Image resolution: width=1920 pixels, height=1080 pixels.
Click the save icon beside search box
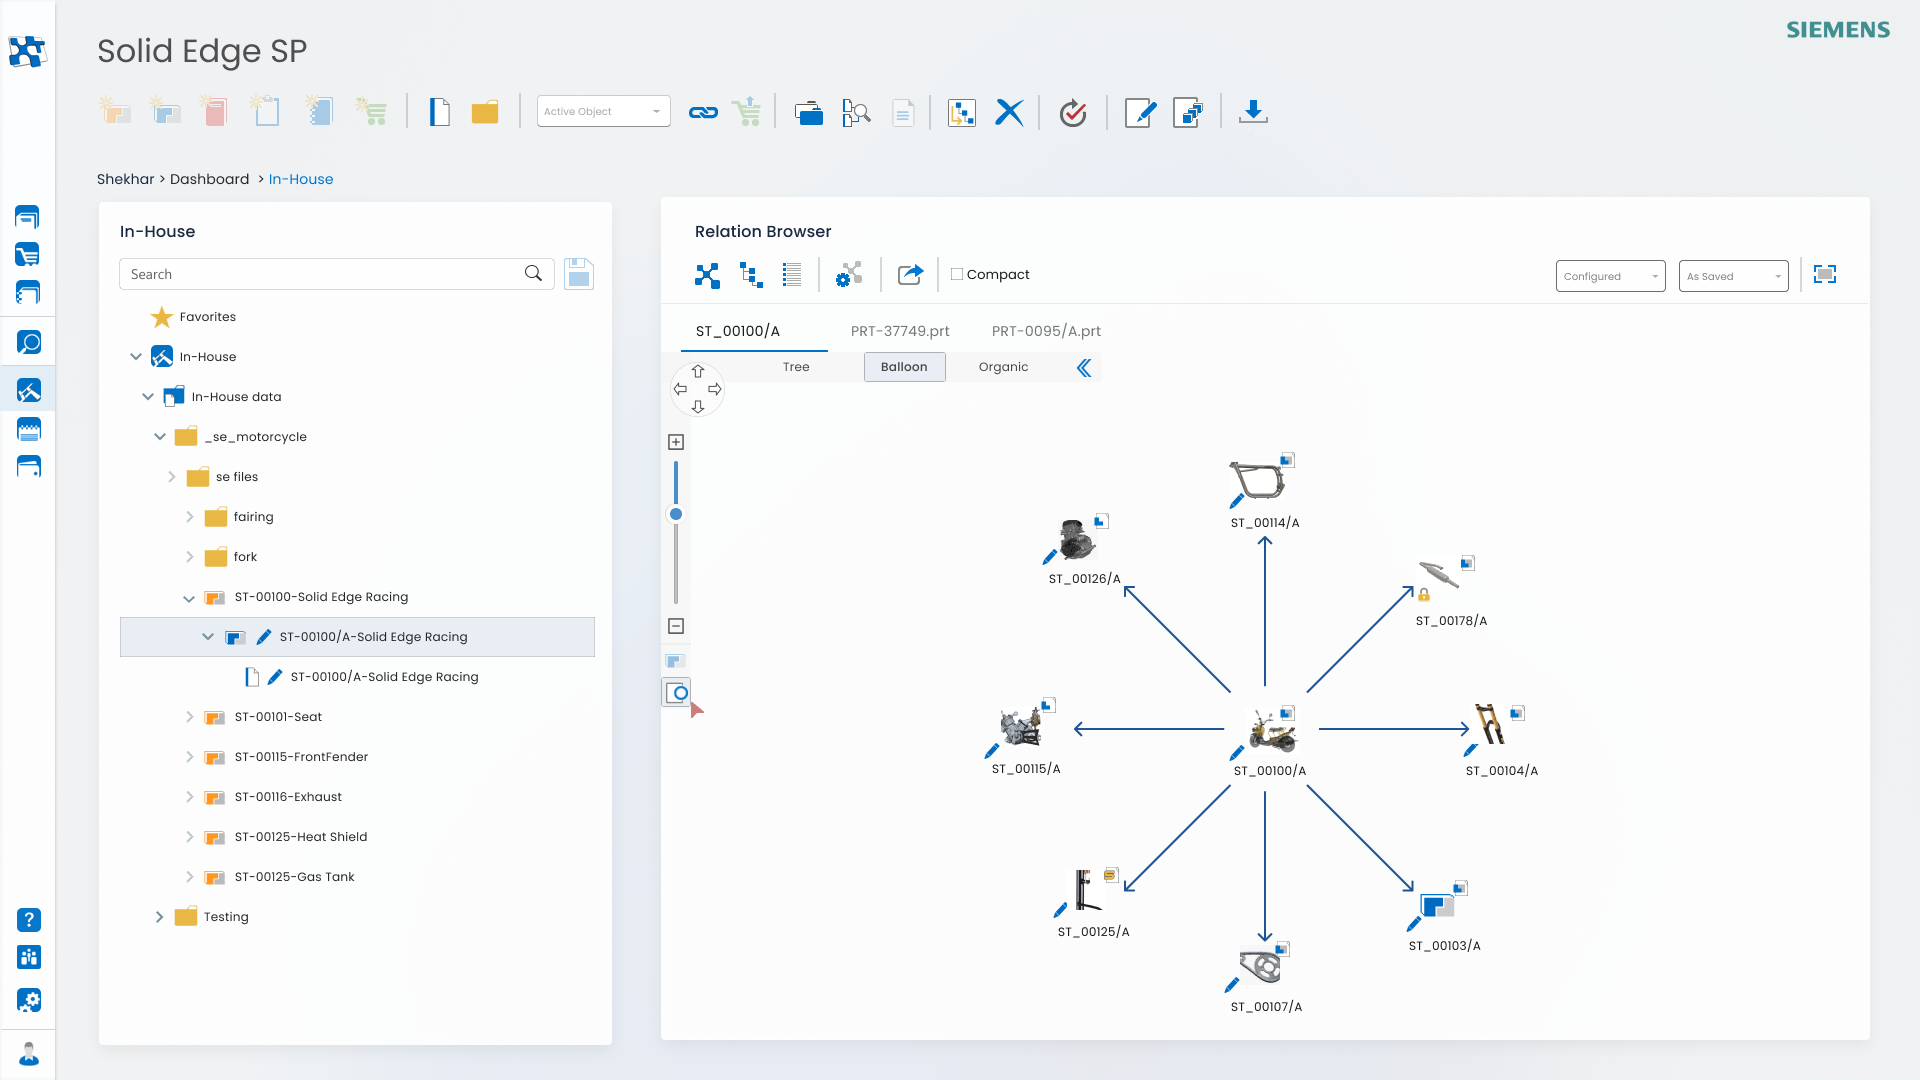click(x=579, y=274)
